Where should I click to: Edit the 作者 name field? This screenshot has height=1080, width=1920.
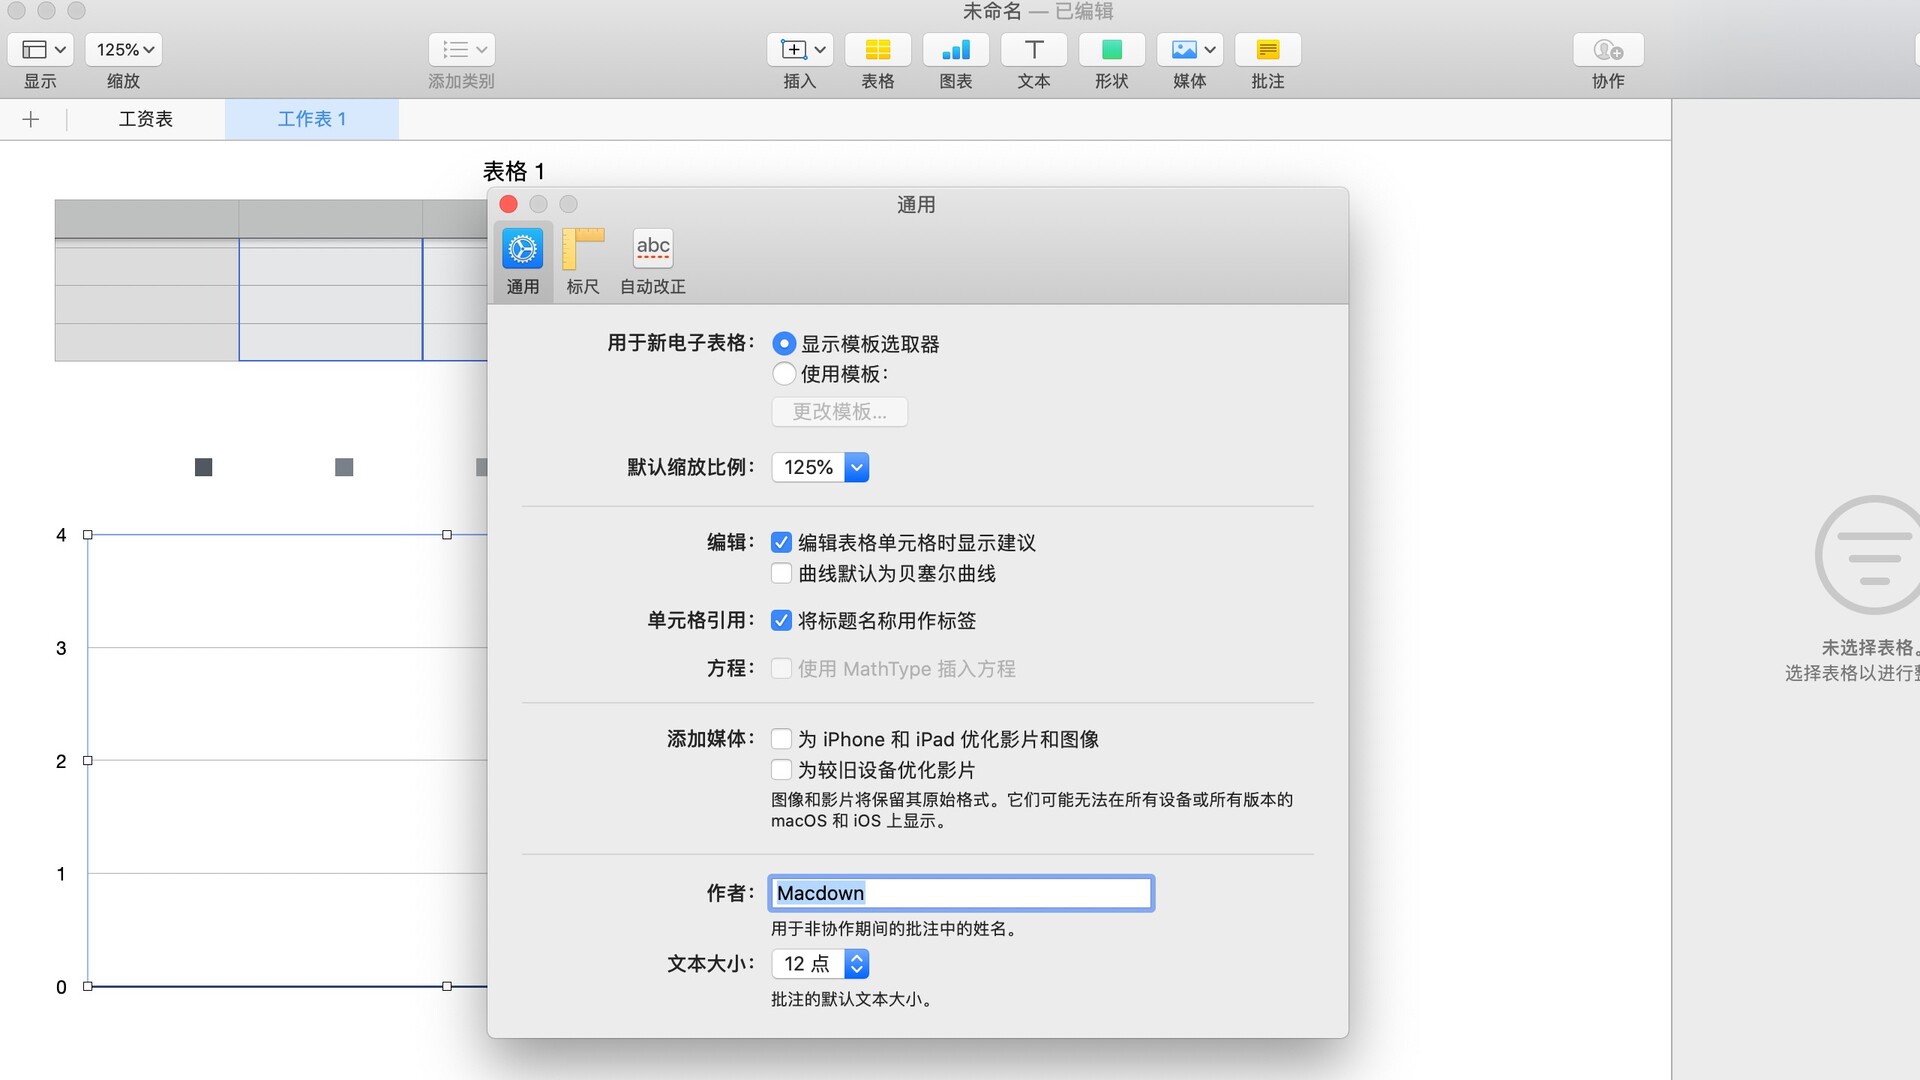pyautogui.click(x=960, y=893)
